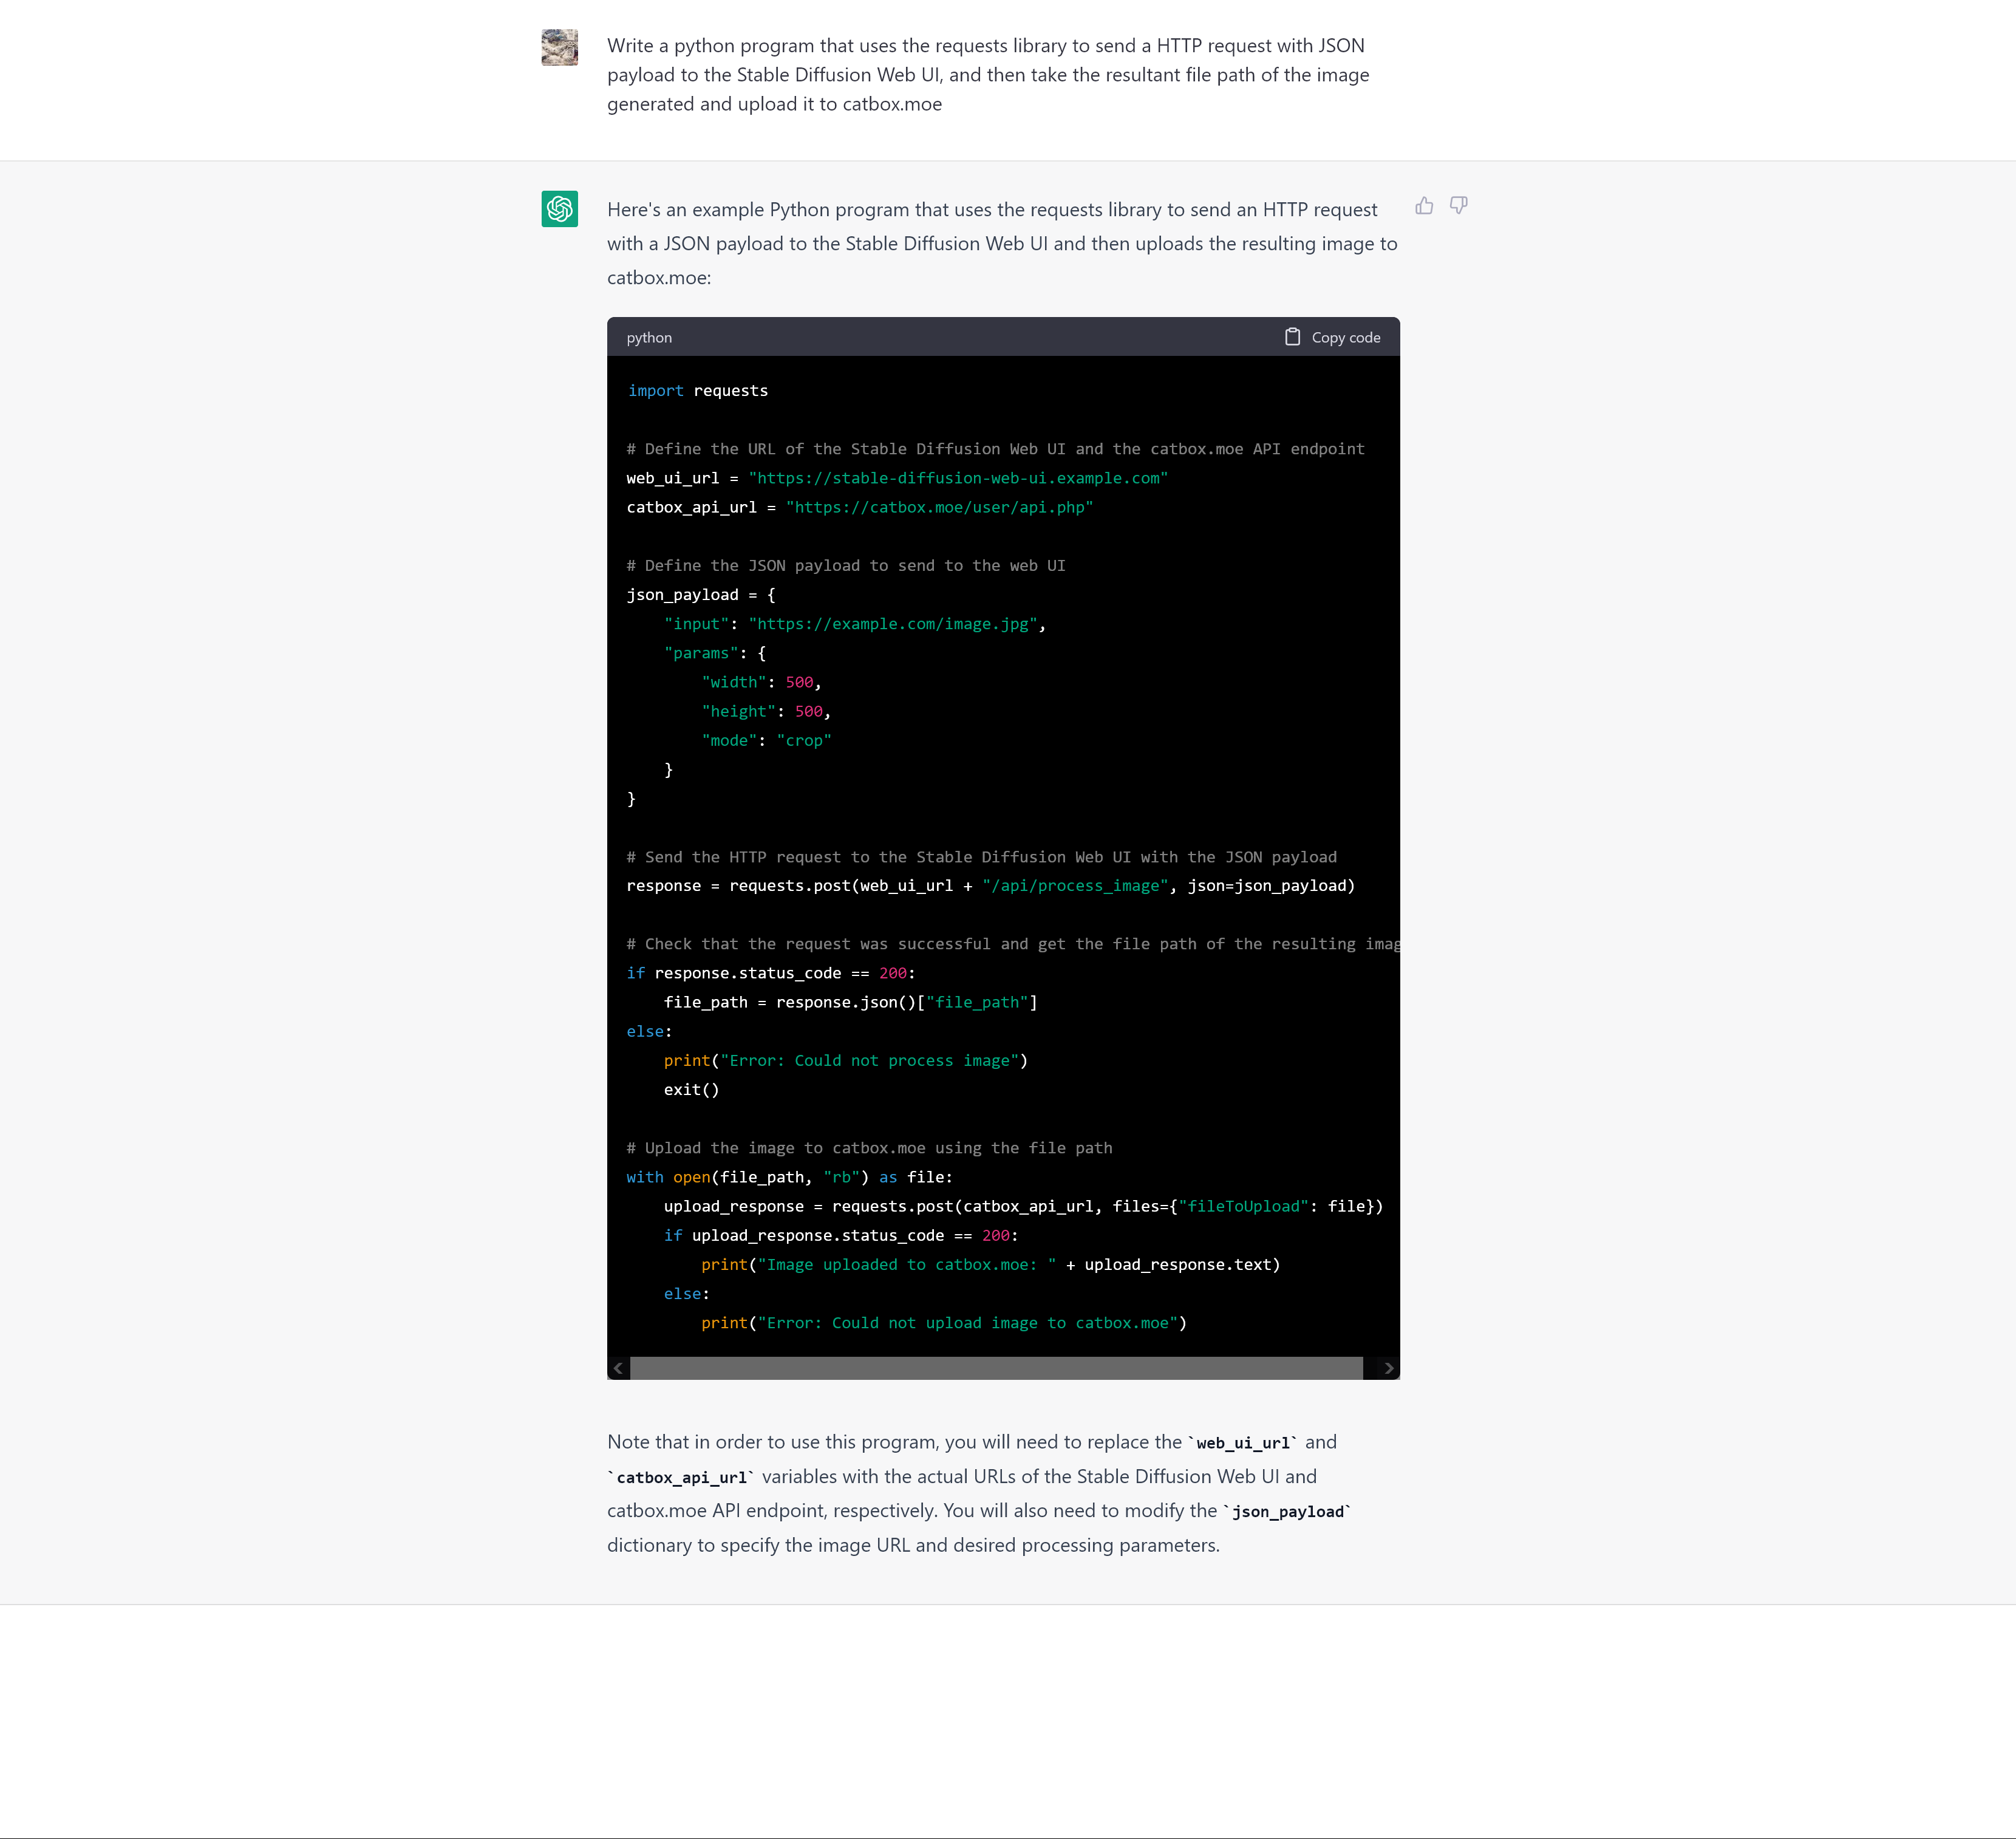Click the thumbs down feedback icon
This screenshot has width=2016, height=1839.
[x=1459, y=206]
